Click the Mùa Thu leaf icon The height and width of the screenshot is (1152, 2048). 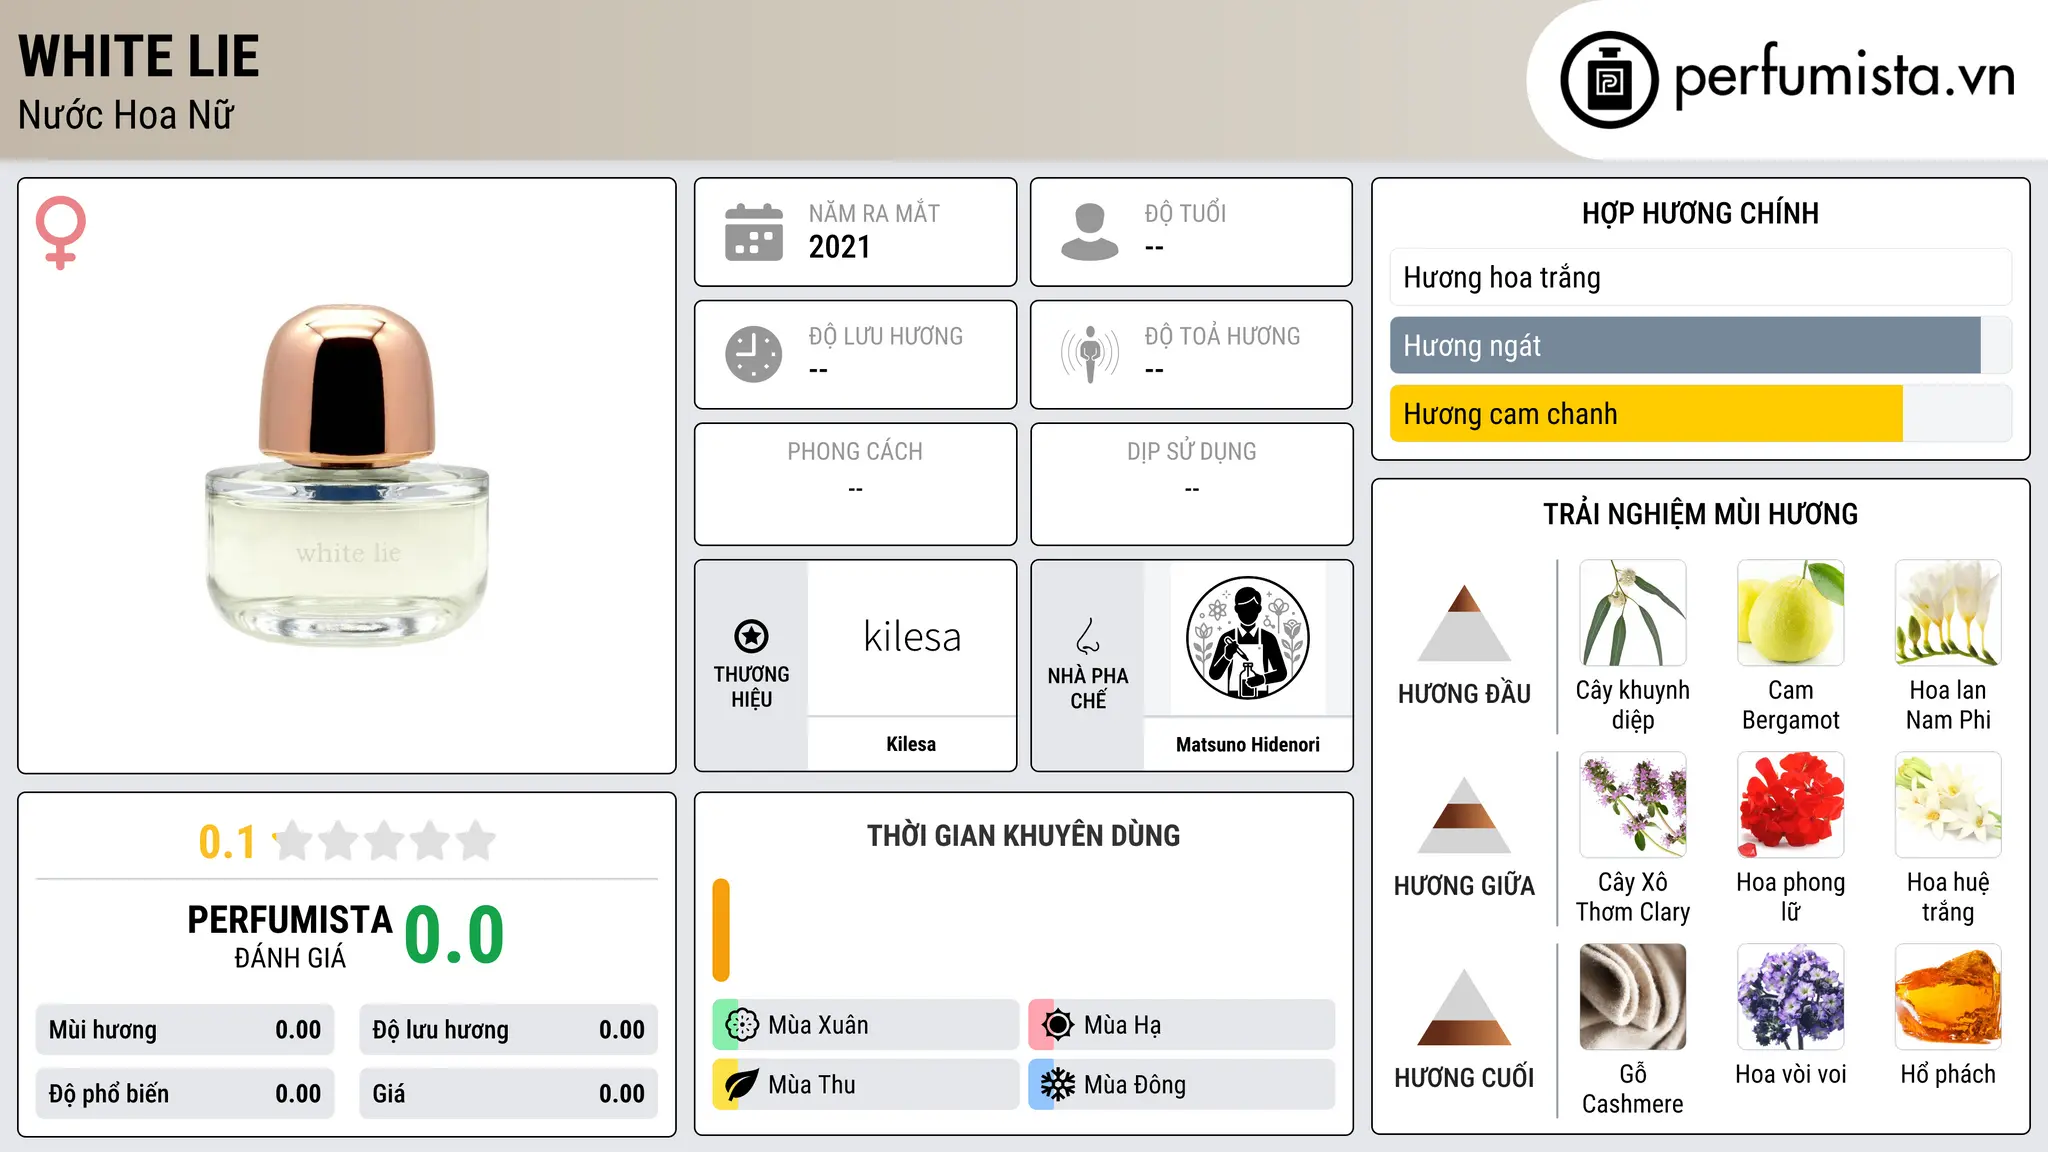[742, 1085]
